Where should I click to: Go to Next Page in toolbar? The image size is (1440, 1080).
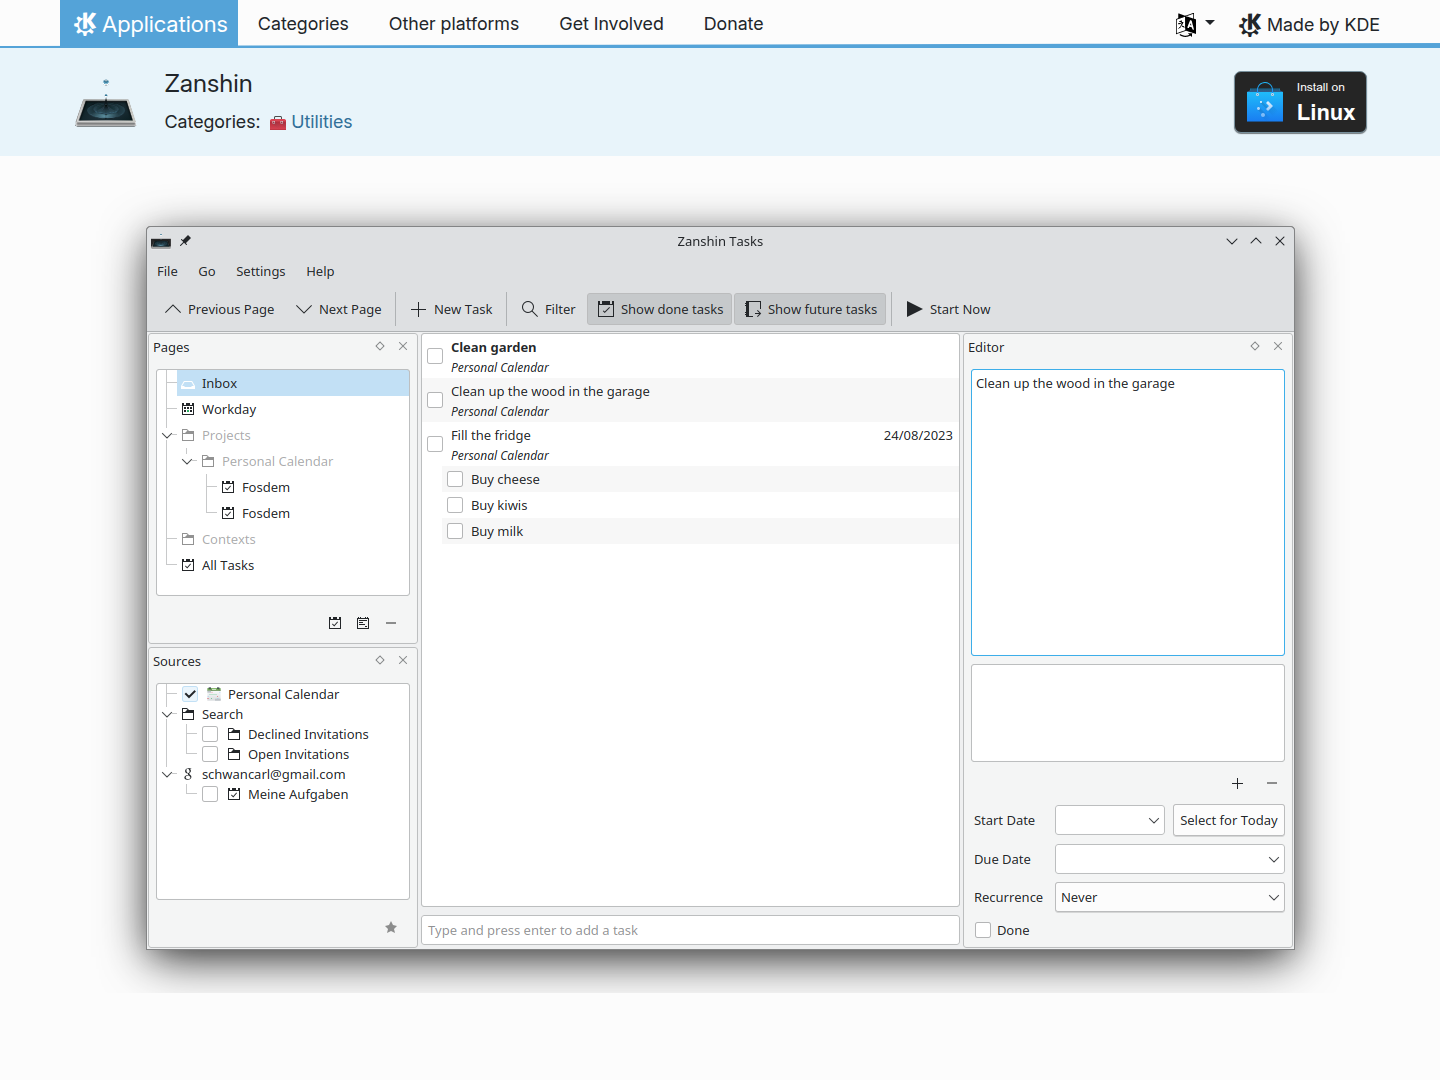coord(339,309)
